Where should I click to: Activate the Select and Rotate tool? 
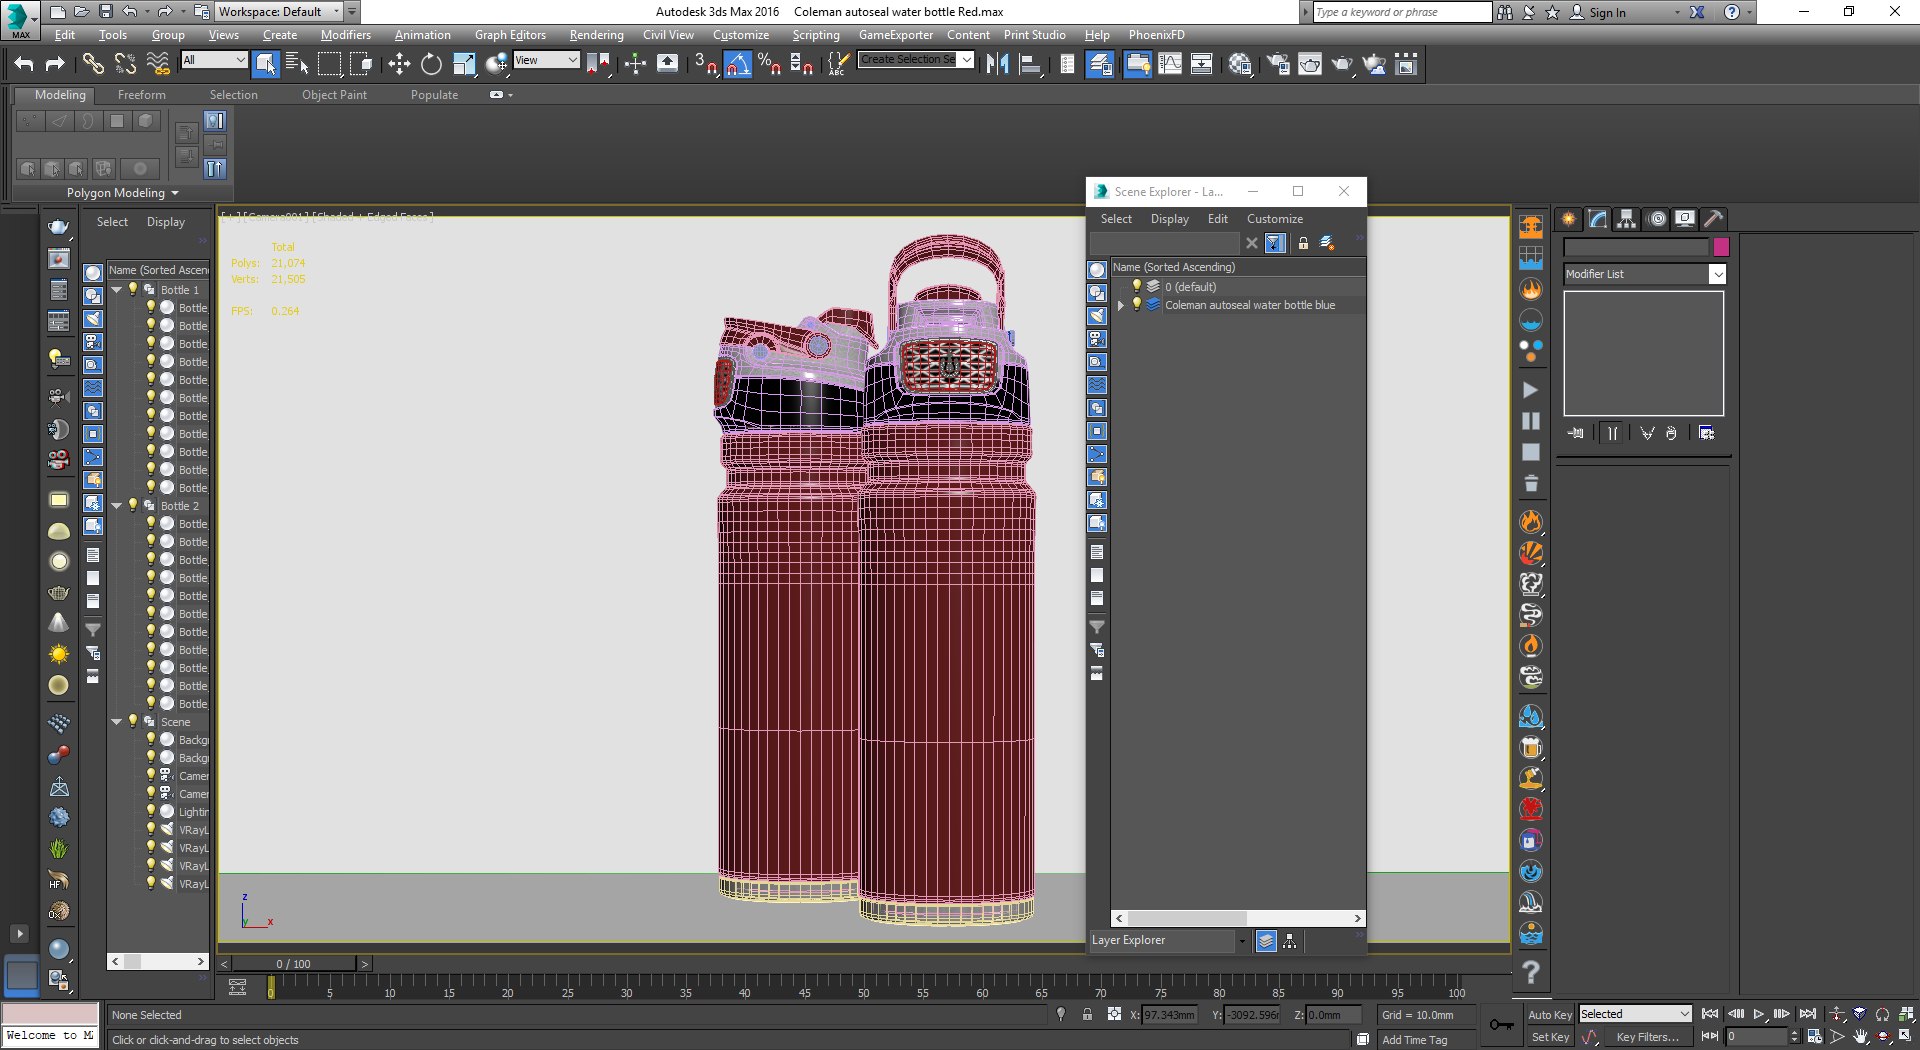pyautogui.click(x=431, y=64)
